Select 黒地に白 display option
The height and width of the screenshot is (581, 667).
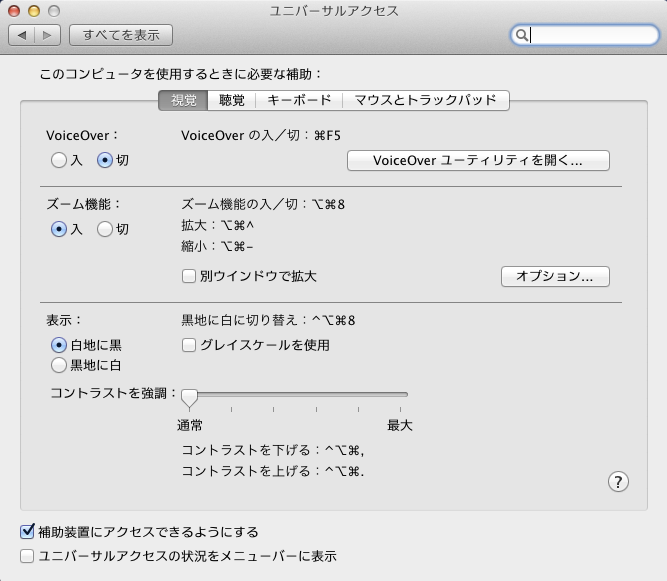point(59,365)
